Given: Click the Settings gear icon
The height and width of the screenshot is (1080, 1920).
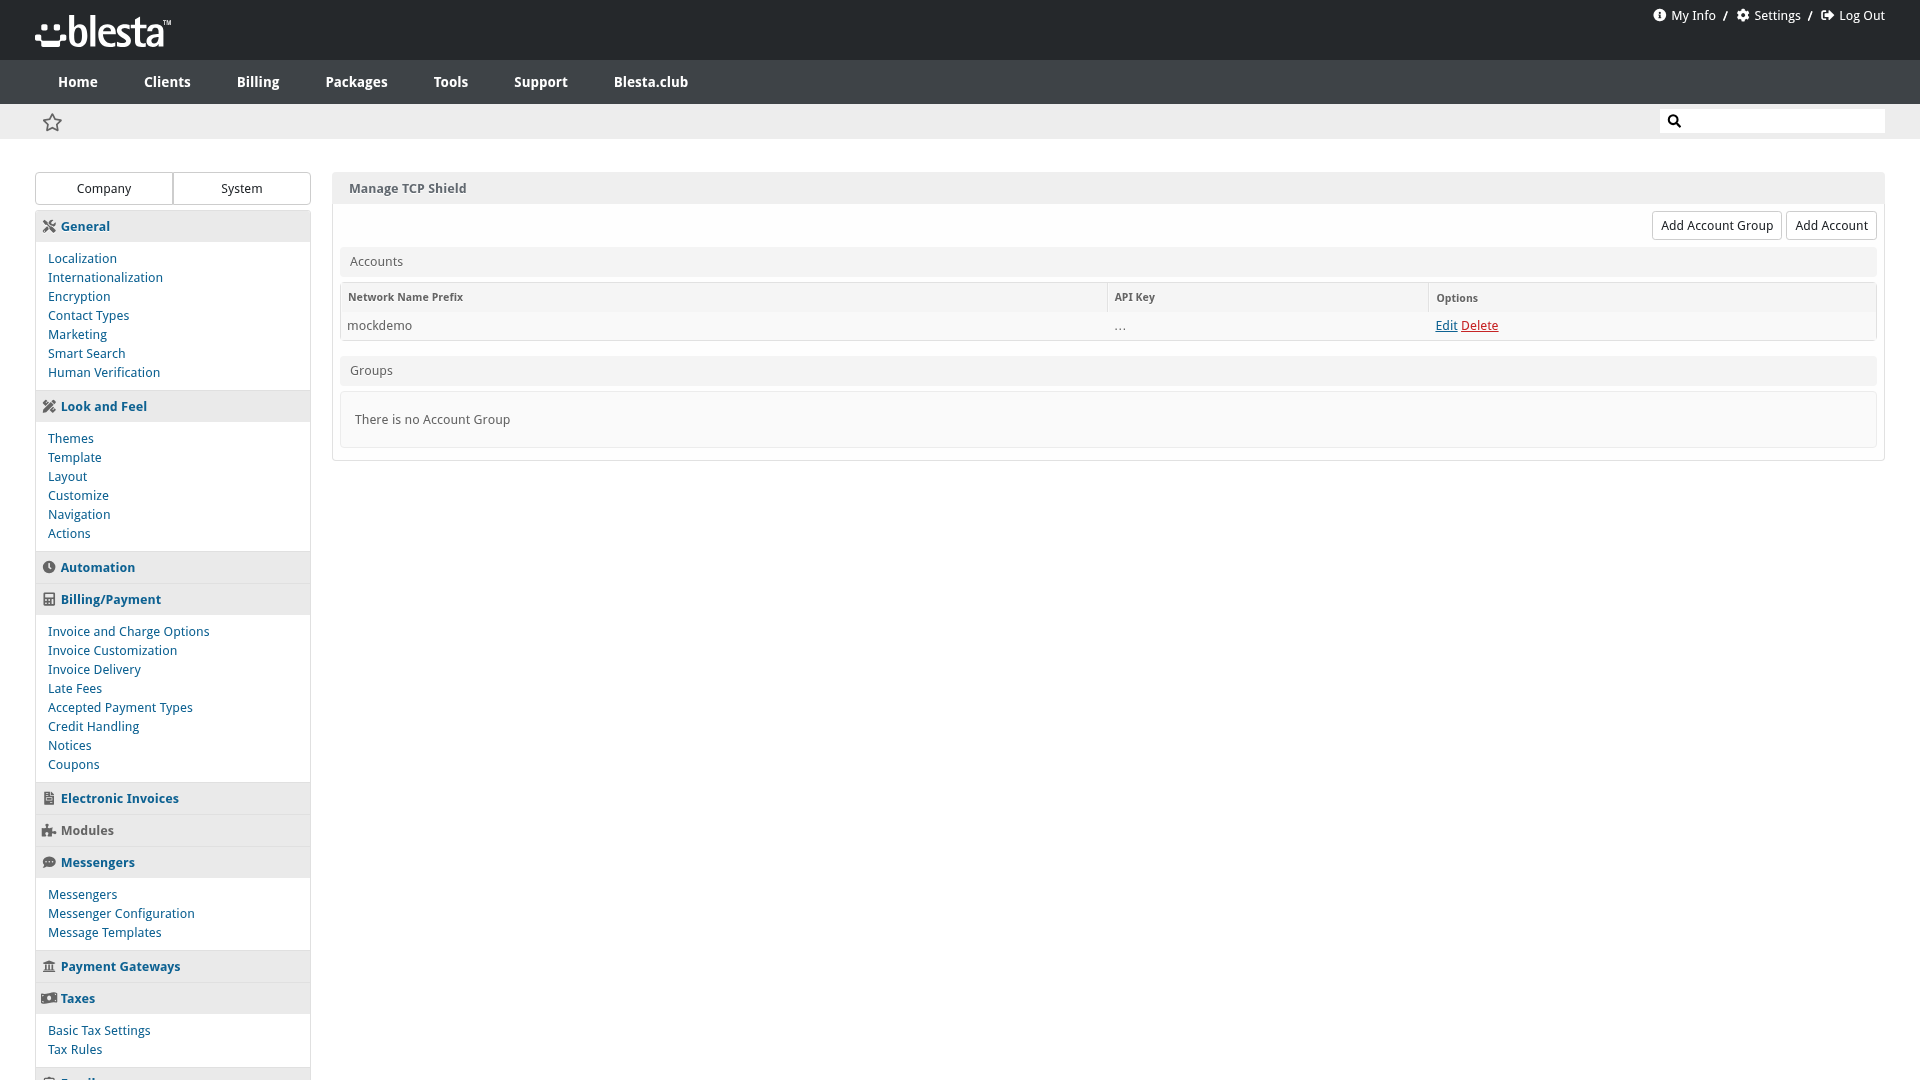Looking at the screenshot, I should pyautogui.click(x=1743, y=15).
